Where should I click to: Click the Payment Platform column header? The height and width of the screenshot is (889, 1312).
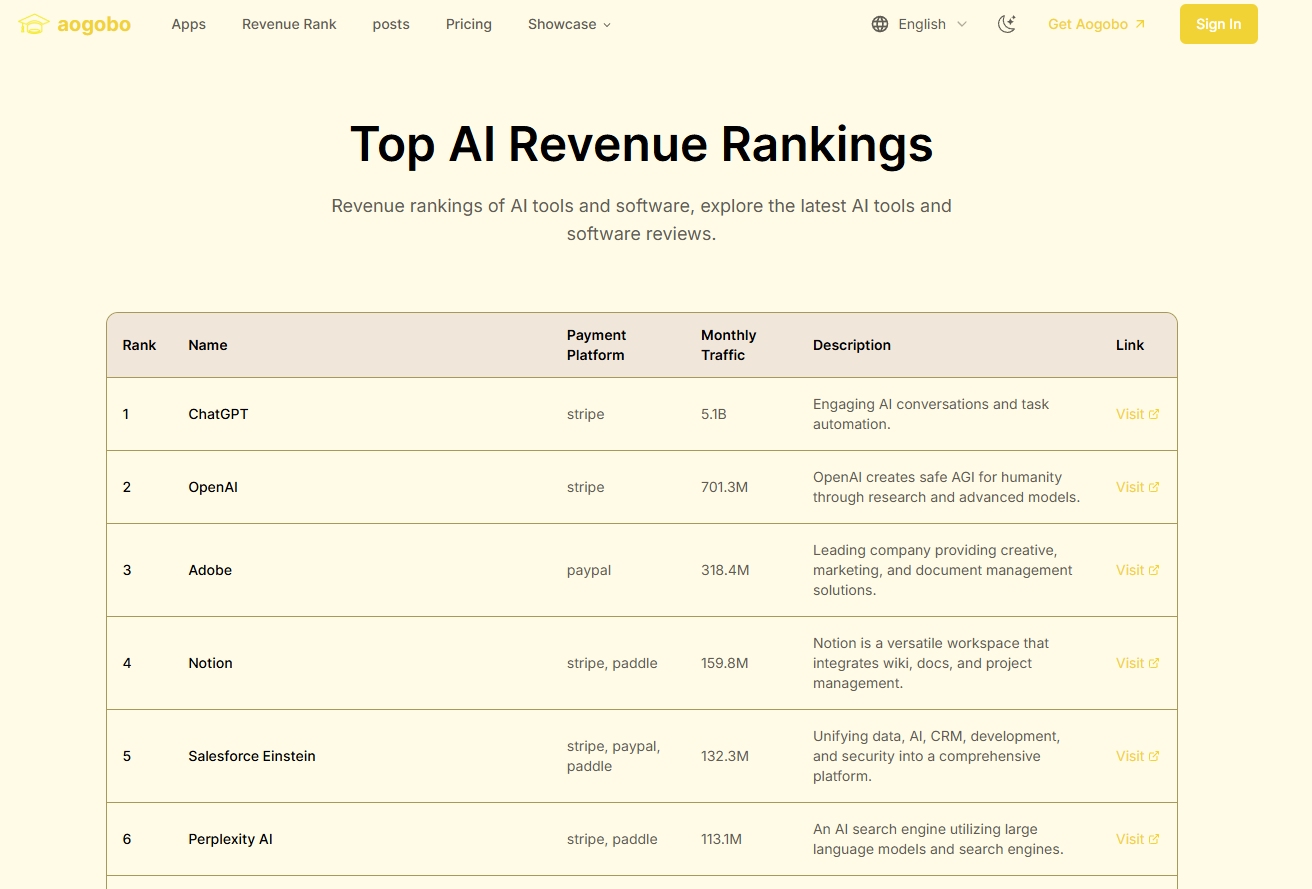596,345
